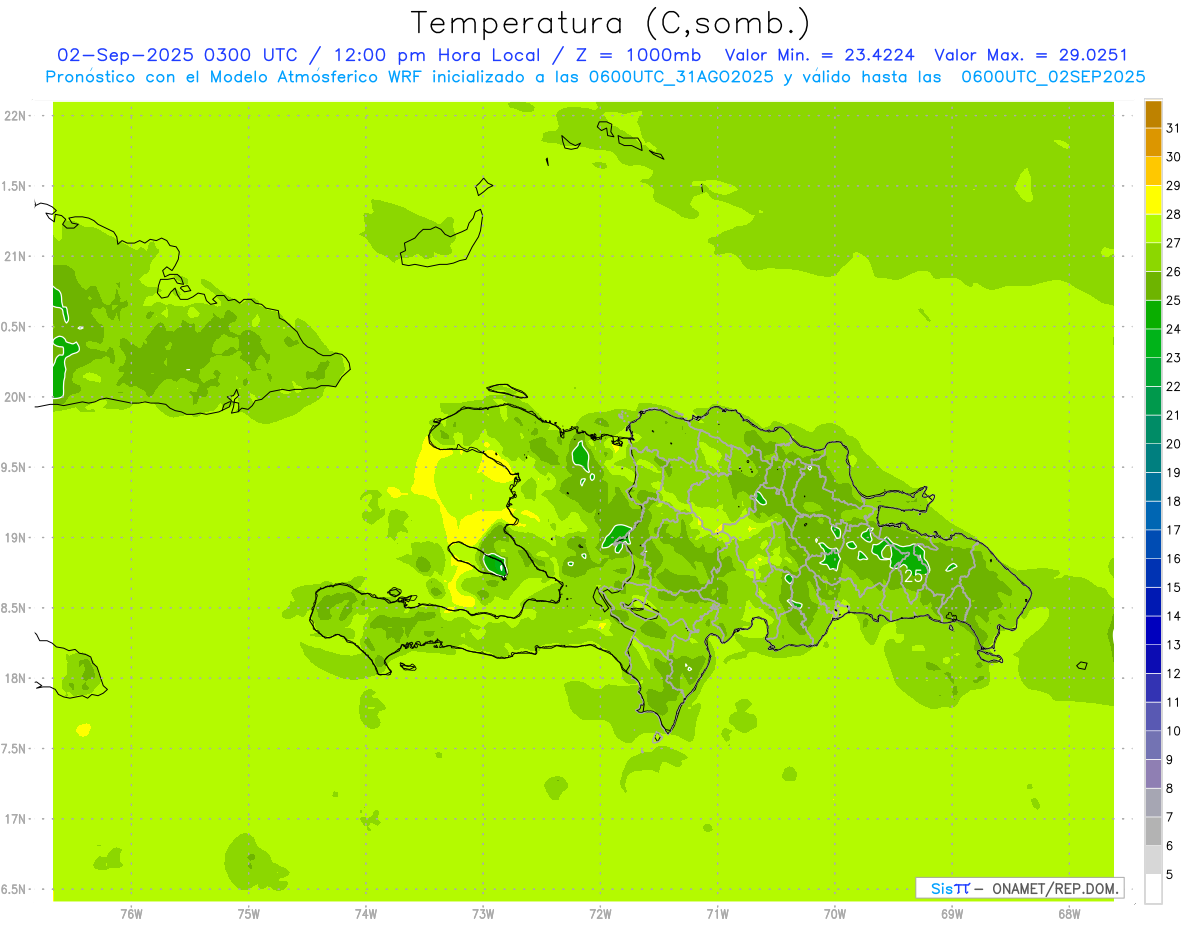The width and height of the screenshot is (1200, 927).
Task: Click the '21N' latitude label
Action: (x=17, y=256)
